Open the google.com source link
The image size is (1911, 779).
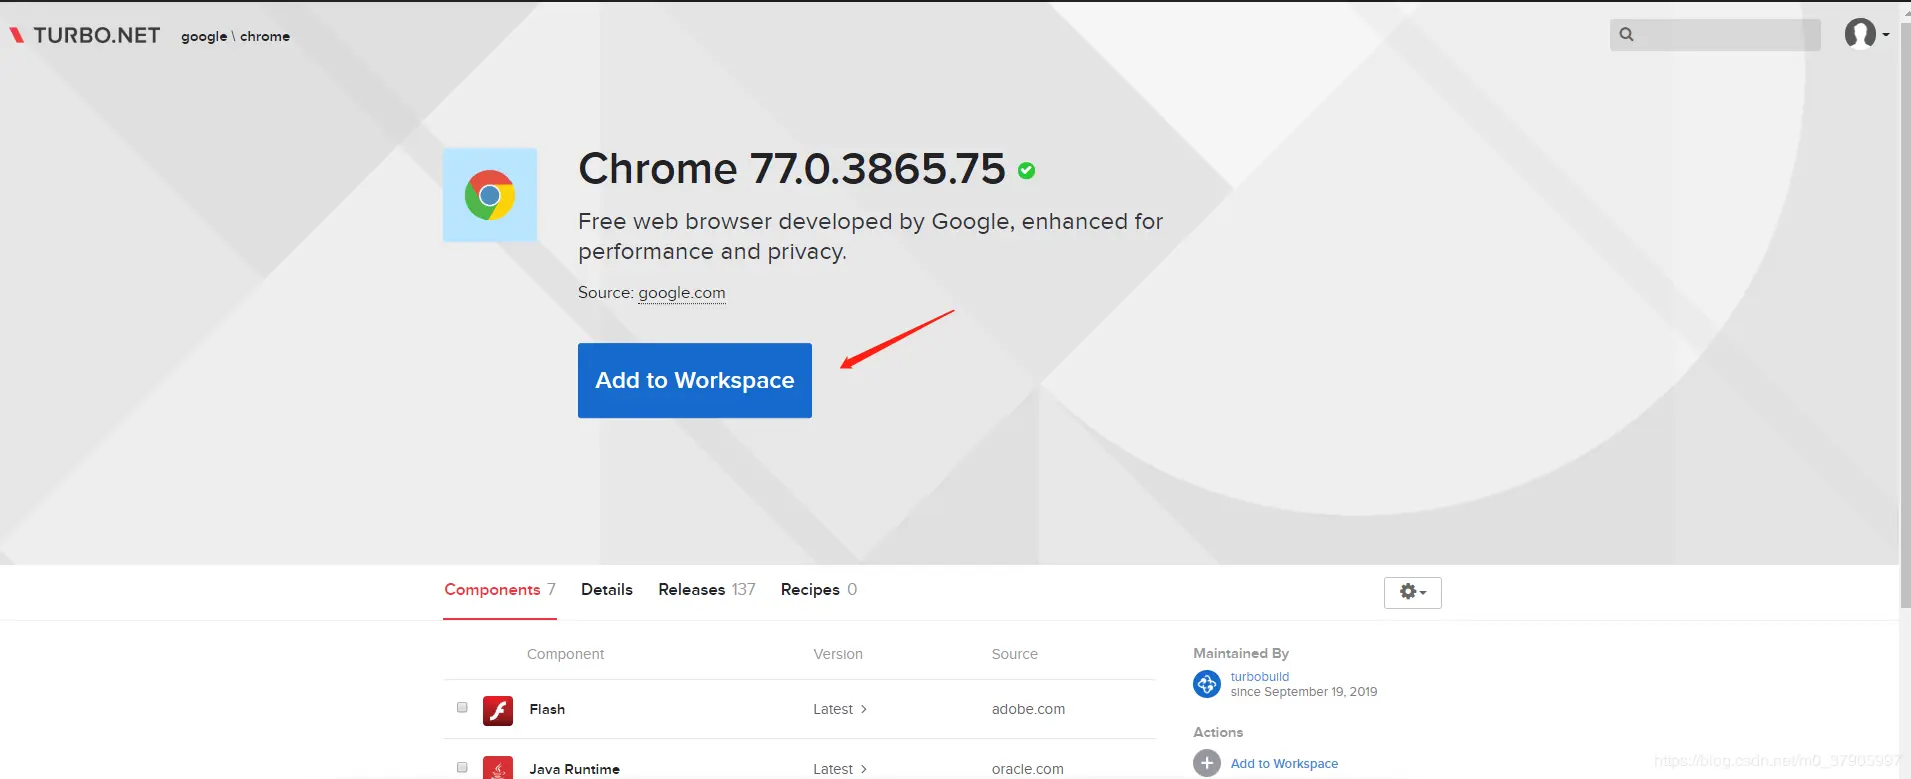click(682, 293)
